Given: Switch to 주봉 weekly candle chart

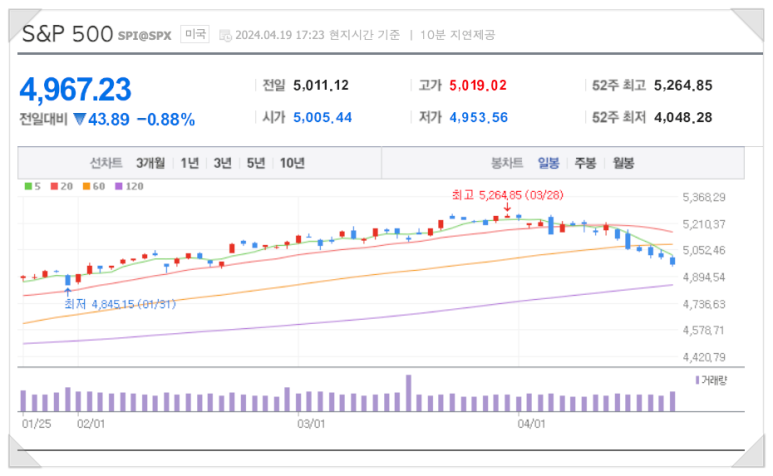Looking at the screenshot, I should pos(586,163).
